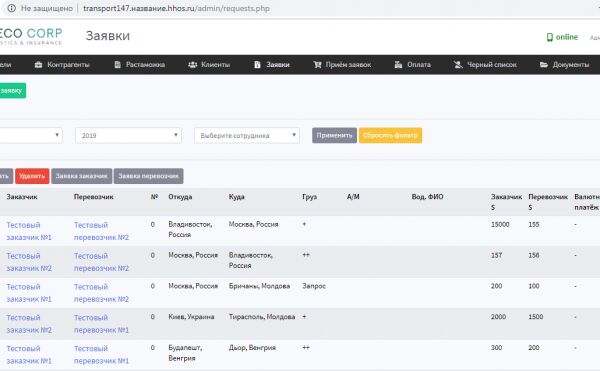Click the Куда column header
Viewport: 600px width, 371px height.
click(x=236, y=197)
